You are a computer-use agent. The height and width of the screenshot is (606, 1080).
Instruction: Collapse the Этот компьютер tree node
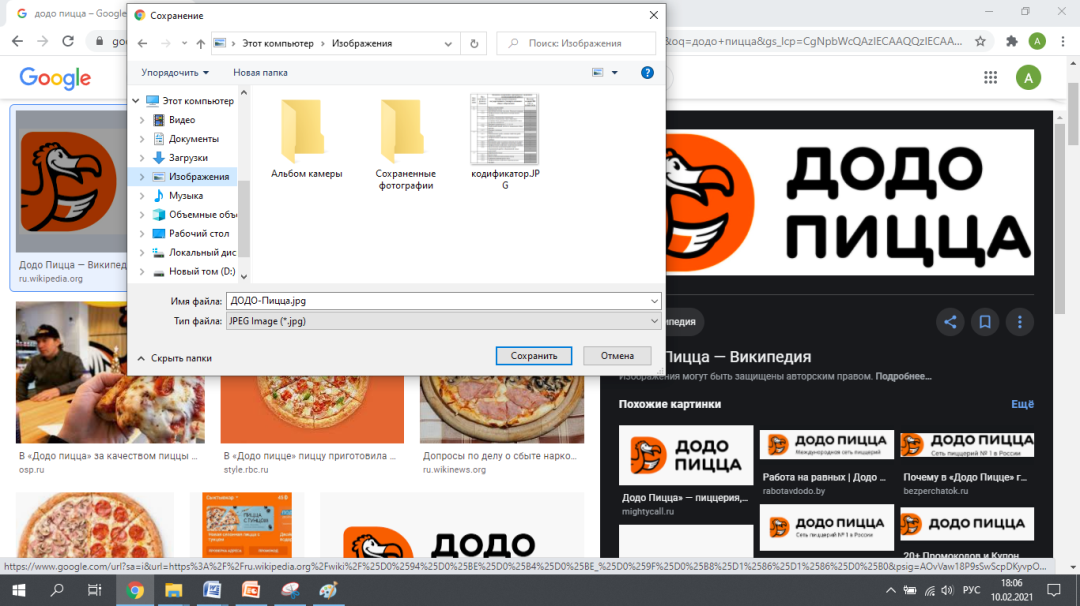136,101
